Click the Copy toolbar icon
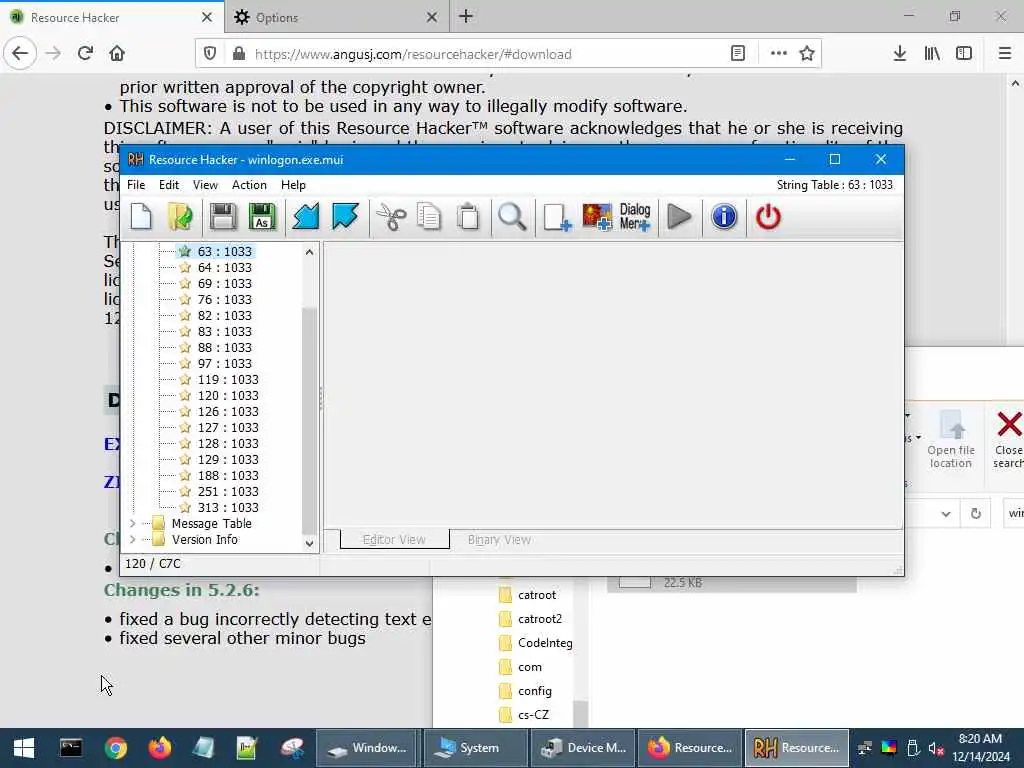The width and height of the screenshot is (1024, 768). click(429, 217)
